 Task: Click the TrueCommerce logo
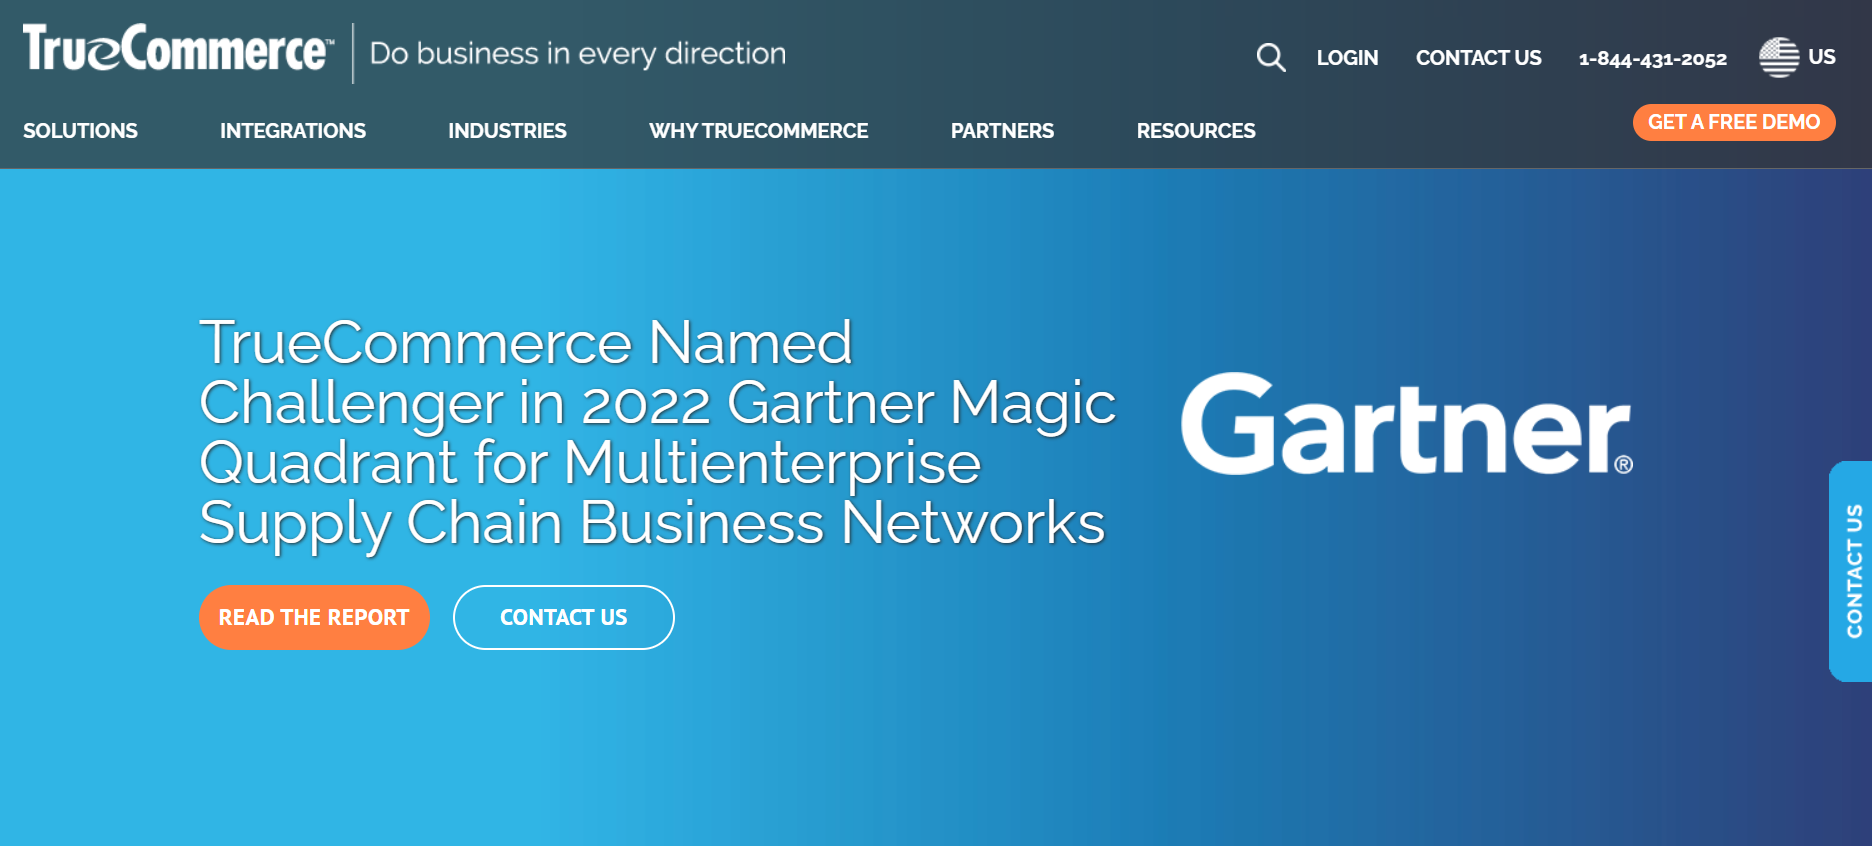tap(178, 49)
